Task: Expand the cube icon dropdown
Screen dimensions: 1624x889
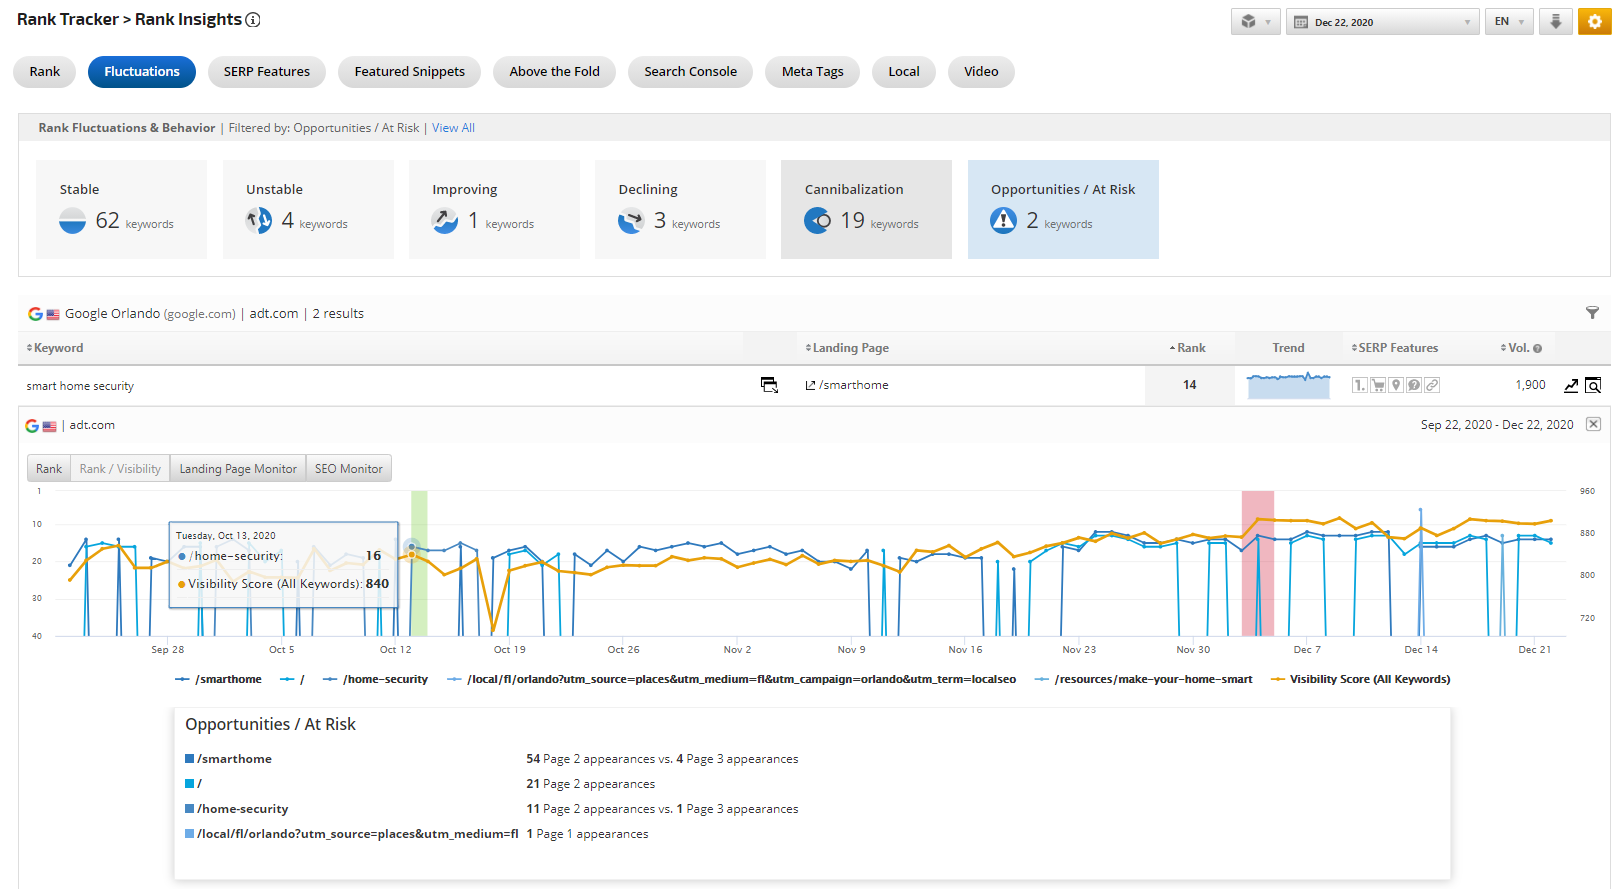Action: click(x=1255, y=22)
